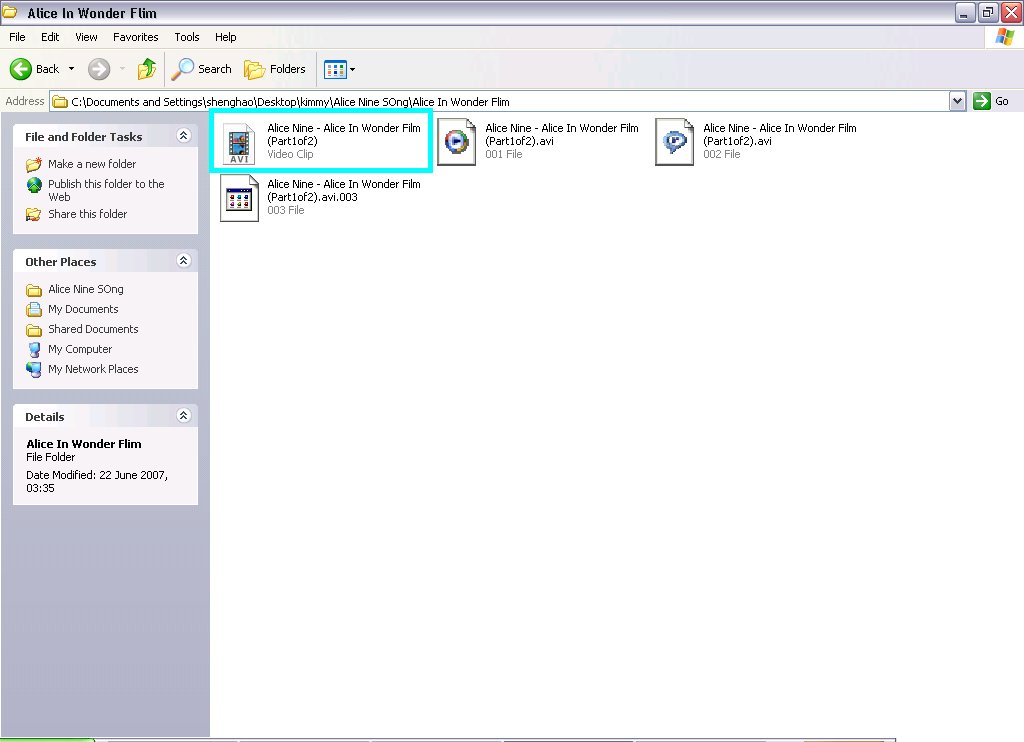Viewport: 1024px width, 742px height.
Task: Go to Alice Nine SOng folder link
Action: pos(86,289)
